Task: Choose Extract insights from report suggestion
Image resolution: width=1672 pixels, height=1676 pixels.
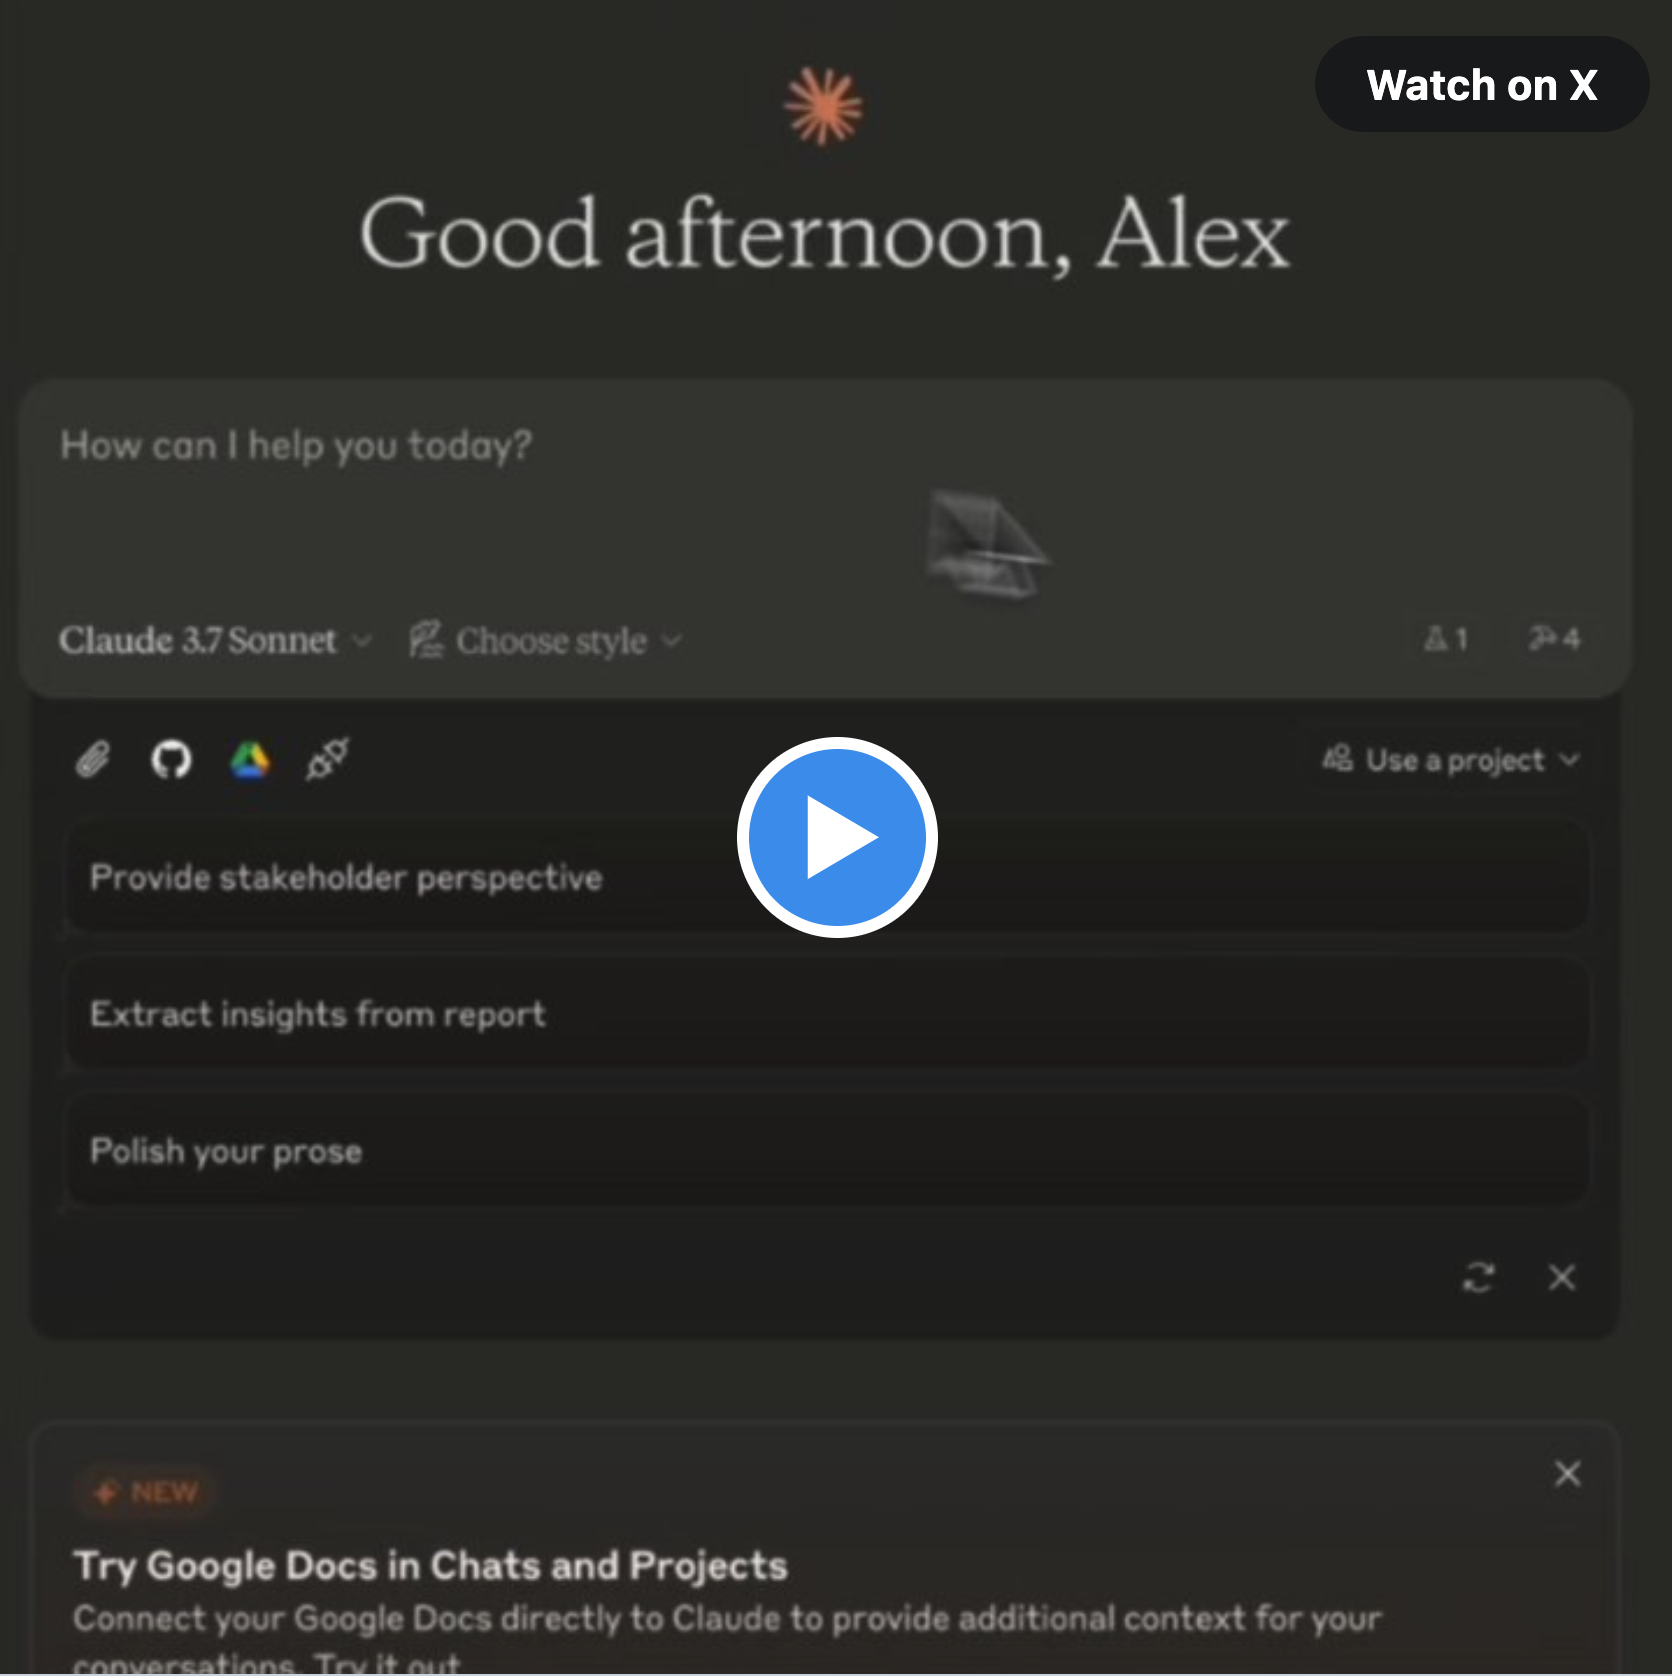Action: point(827,1014)
